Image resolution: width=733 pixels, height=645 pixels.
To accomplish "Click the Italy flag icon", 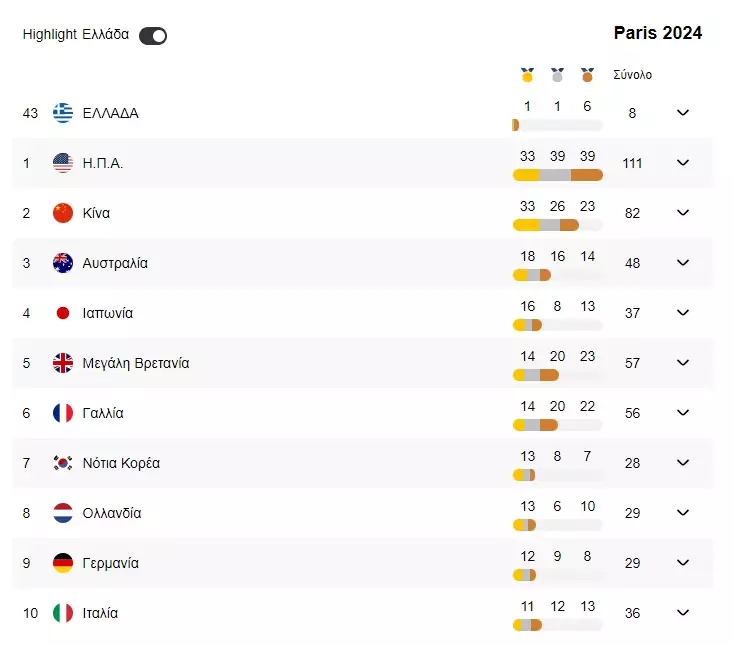I will click(x=63, y=613).
